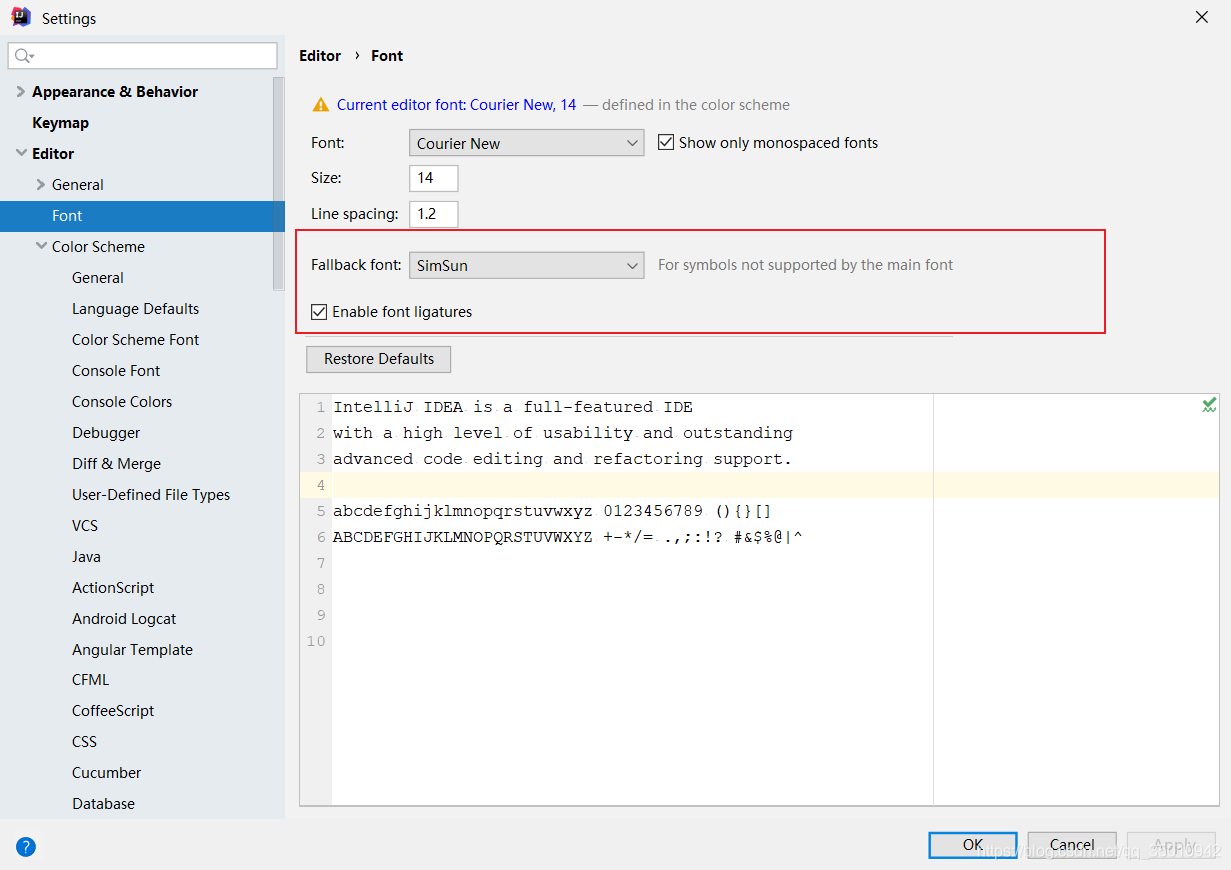Collapse the Editor tree section

coord(21,154)
